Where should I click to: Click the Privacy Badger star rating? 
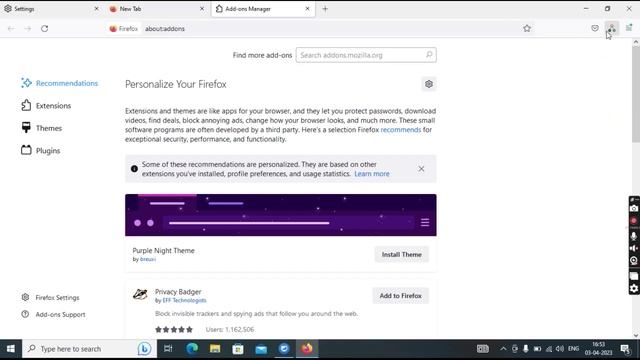174,329
